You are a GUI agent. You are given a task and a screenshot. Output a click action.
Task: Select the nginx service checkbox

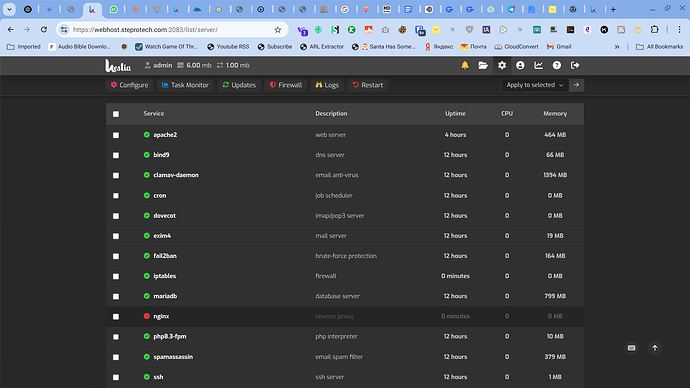click(116, 317)
